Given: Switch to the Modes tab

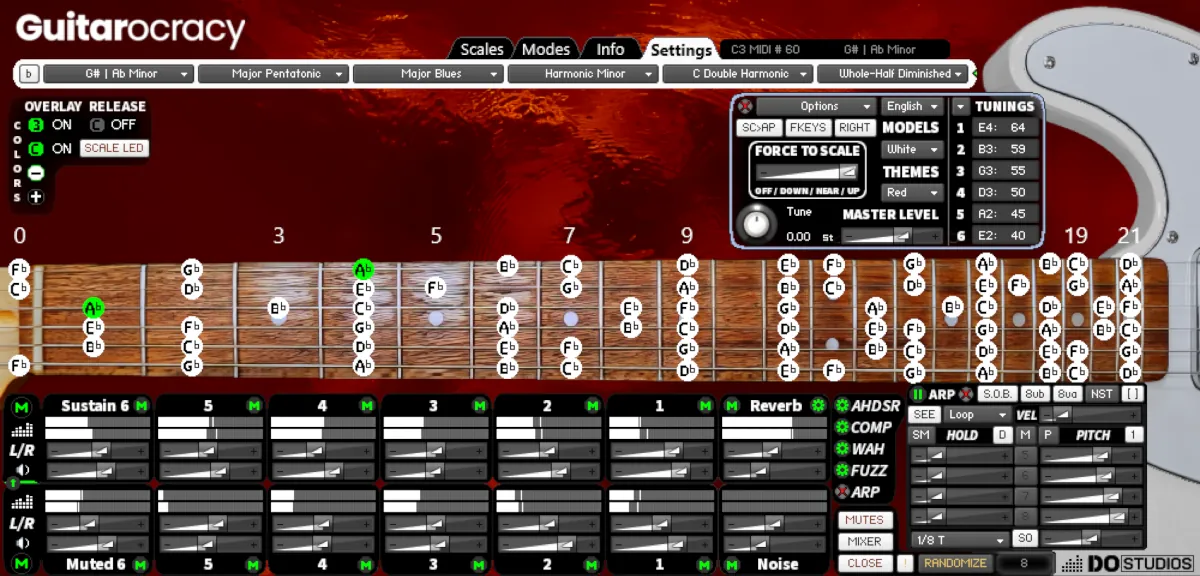Looking at the screenshot, I should (546, 49).
